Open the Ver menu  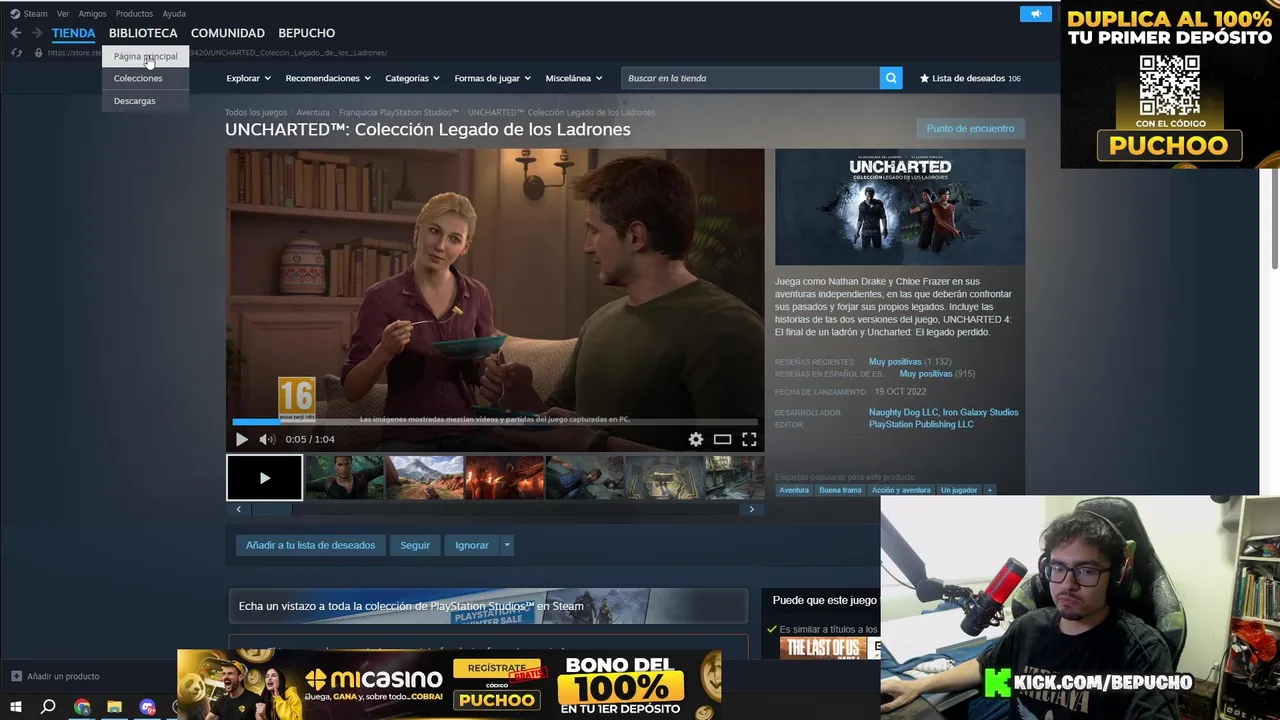[63, 14]
